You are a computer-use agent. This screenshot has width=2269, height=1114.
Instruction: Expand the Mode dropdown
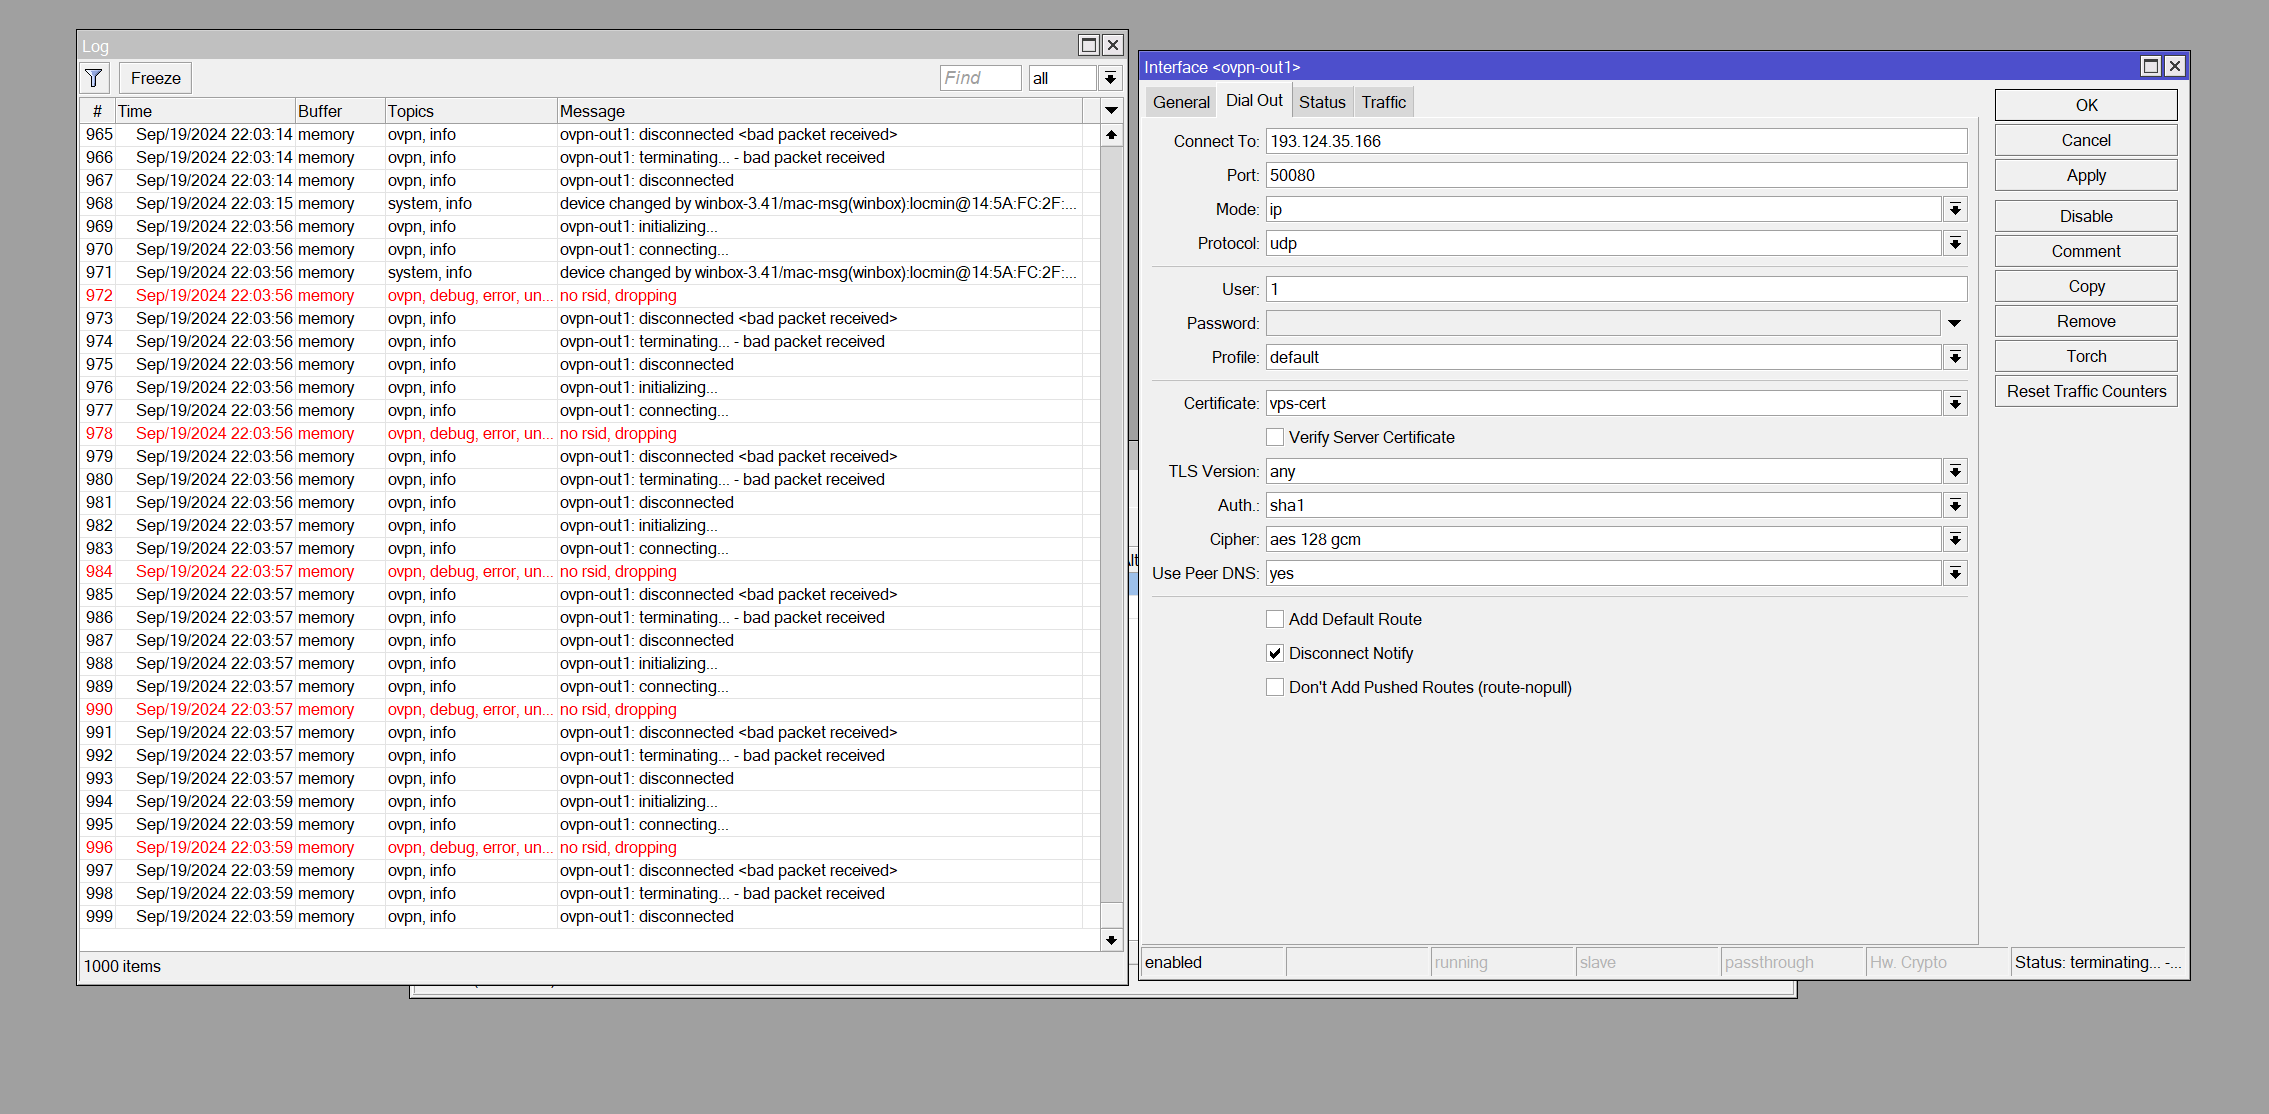click(x=1955, y=209)
